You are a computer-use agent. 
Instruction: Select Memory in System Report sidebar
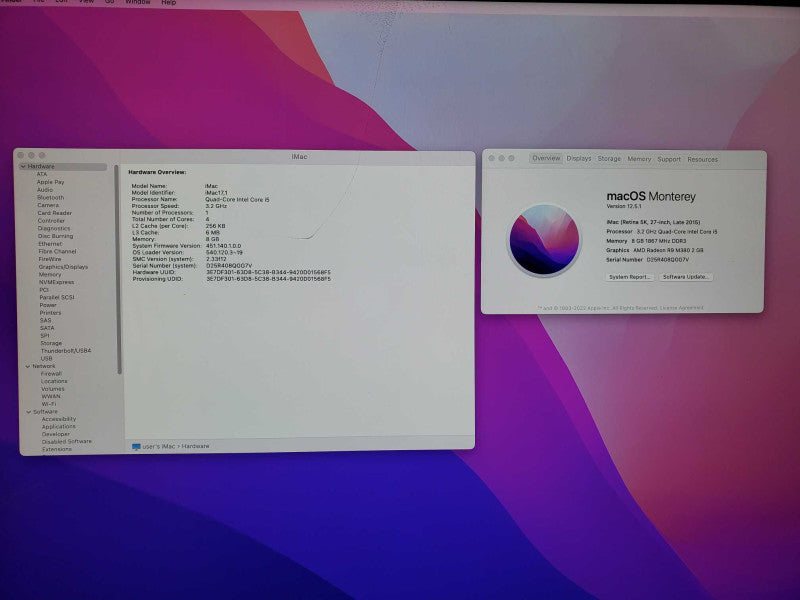50,274
